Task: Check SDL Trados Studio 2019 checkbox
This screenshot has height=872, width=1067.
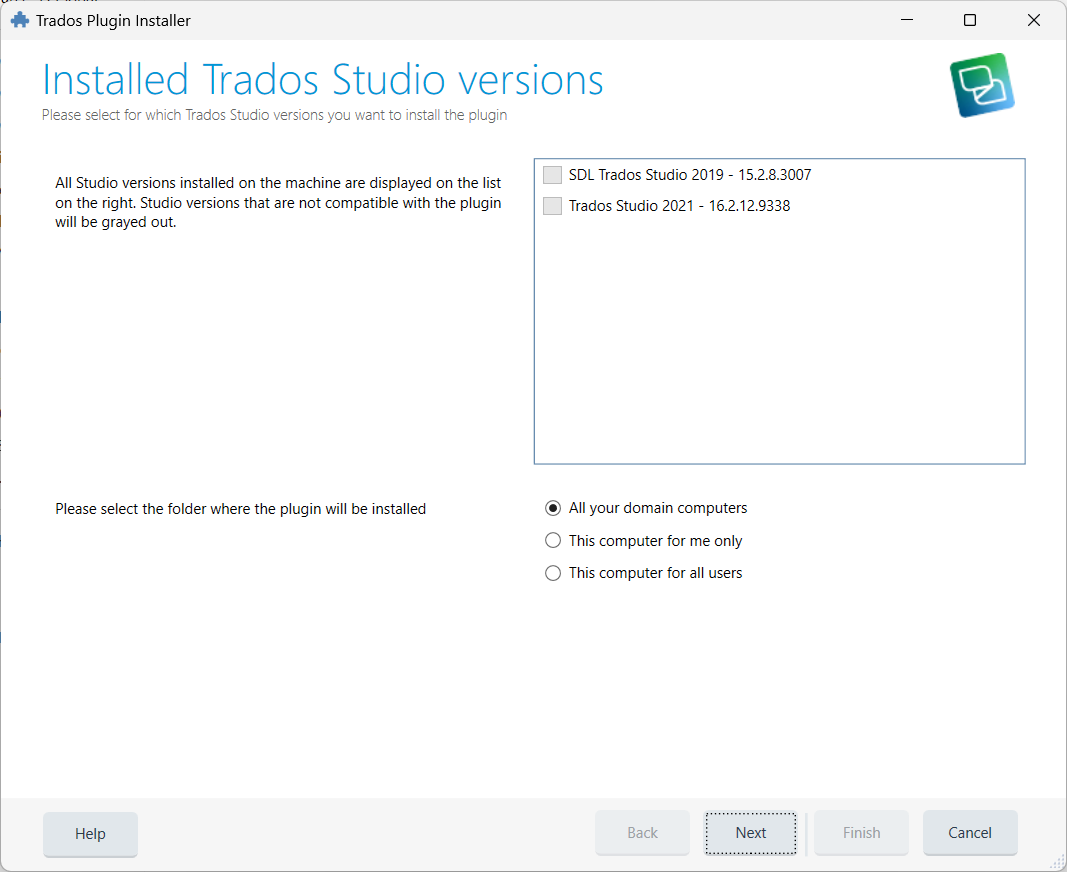Action: (x=553, y=175)
